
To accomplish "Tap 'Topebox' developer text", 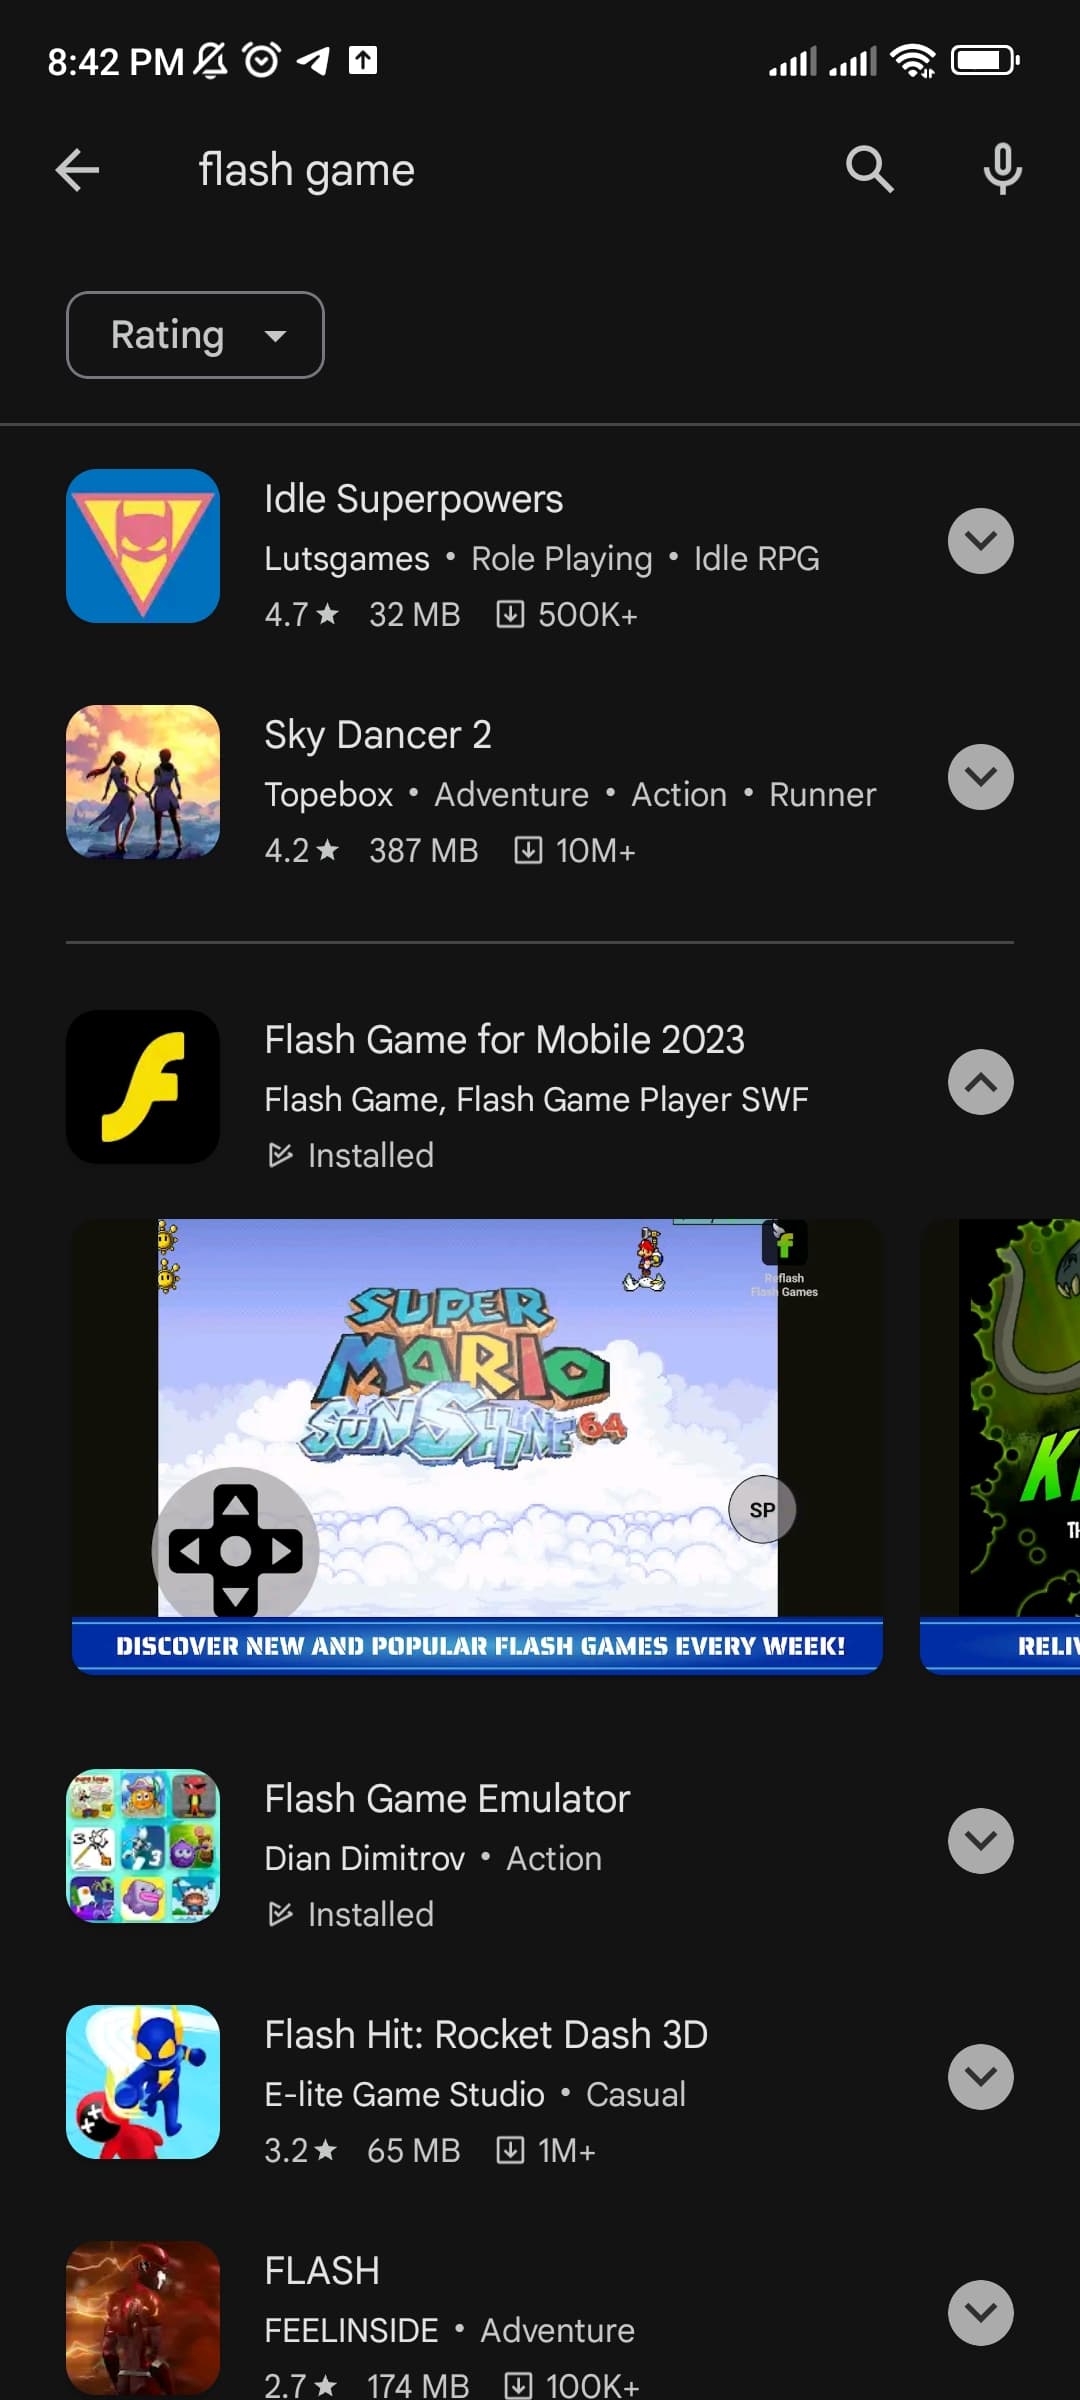I will pos(329,795).
